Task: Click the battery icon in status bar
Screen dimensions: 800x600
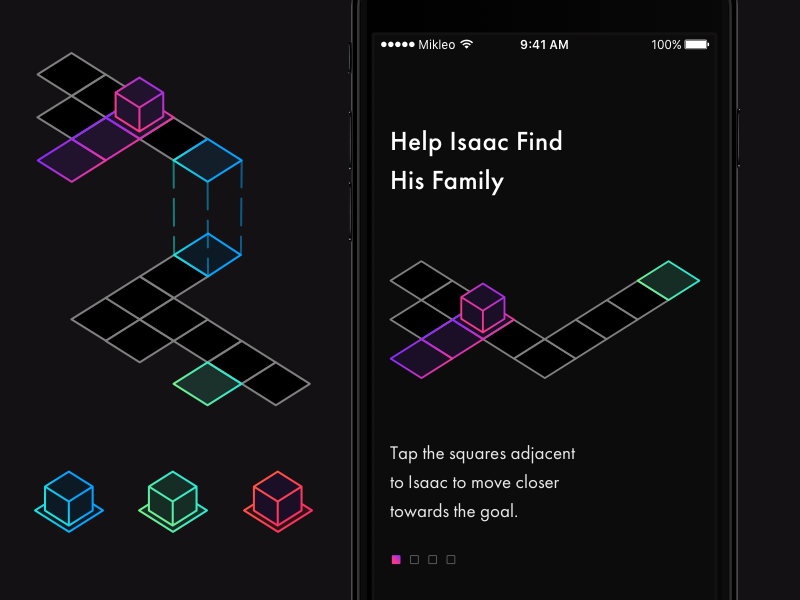Action: 696,45
